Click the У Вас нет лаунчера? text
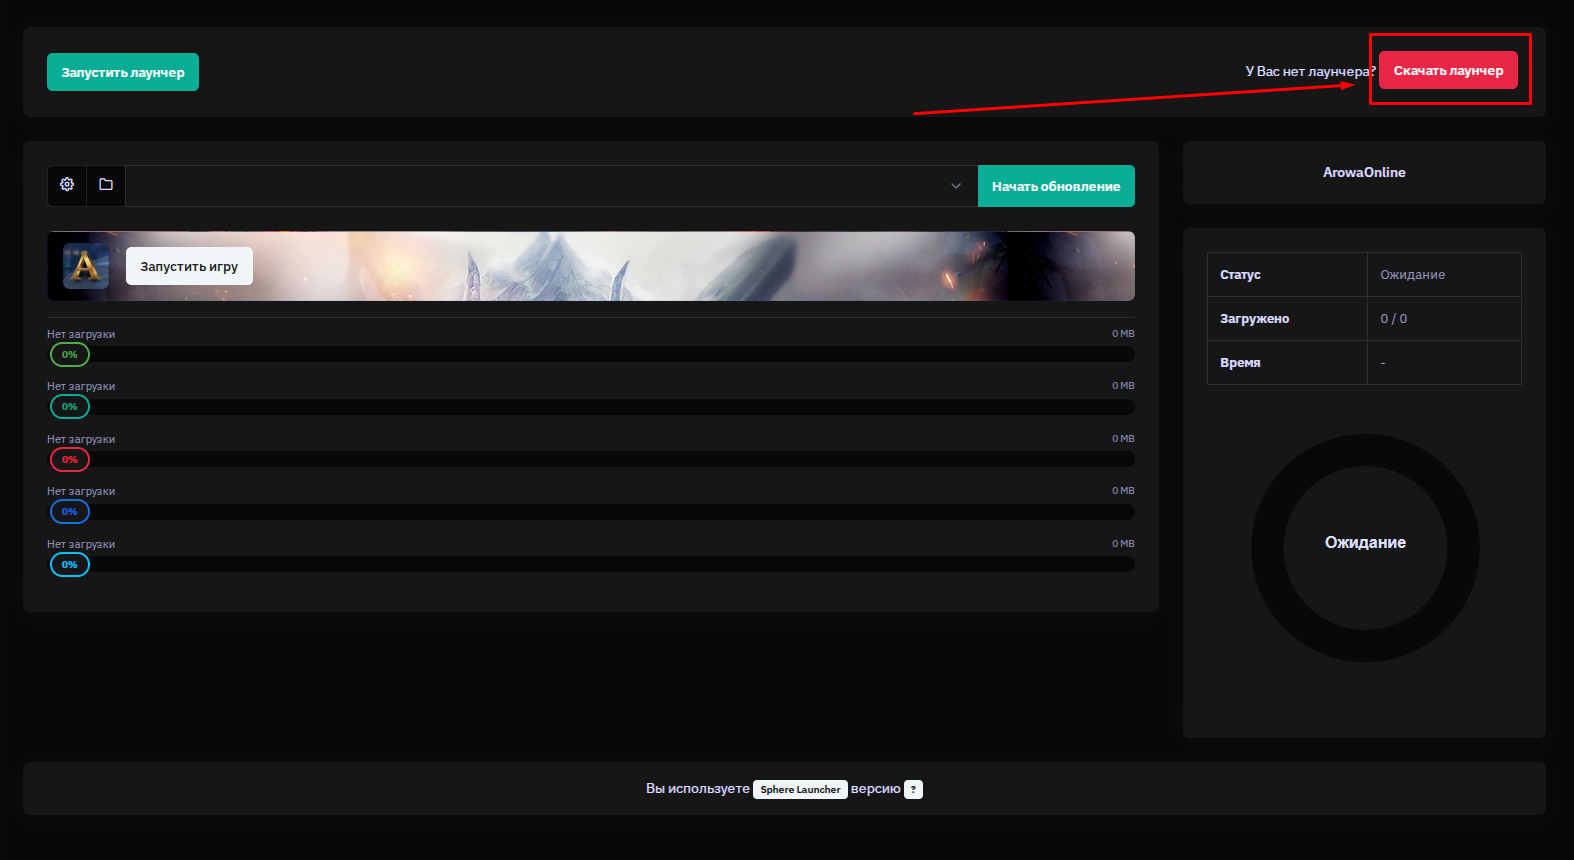Screen dimensions: 1574x860 1310,71
